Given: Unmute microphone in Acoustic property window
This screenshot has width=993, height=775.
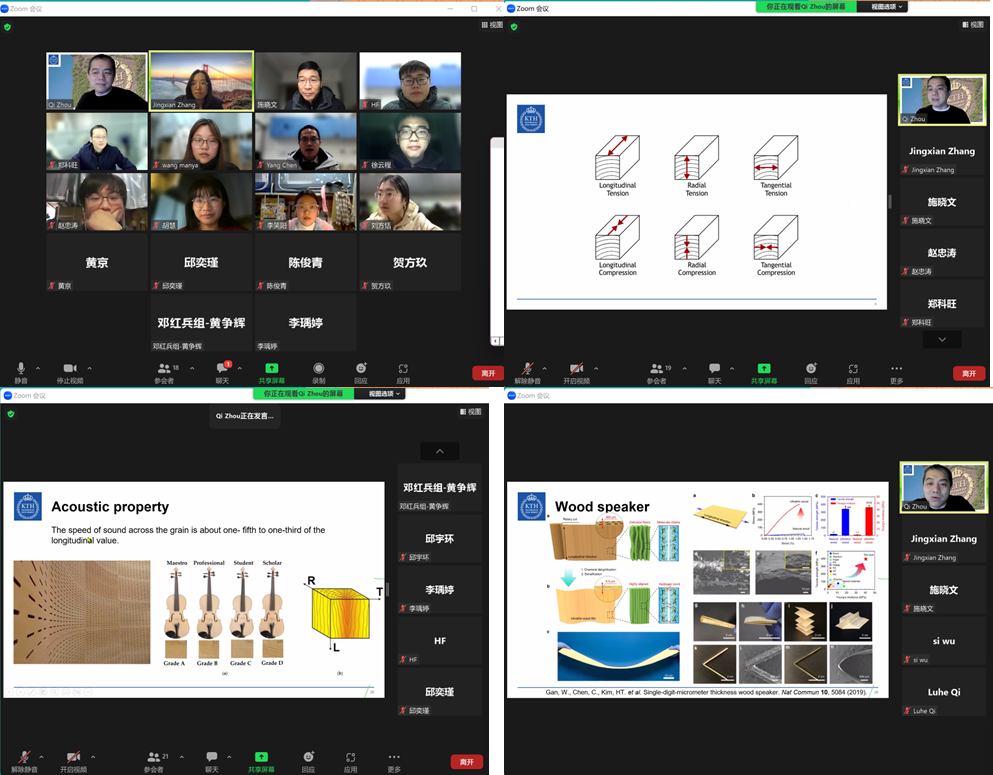Looking at the screenshot, I should point(23,758).
